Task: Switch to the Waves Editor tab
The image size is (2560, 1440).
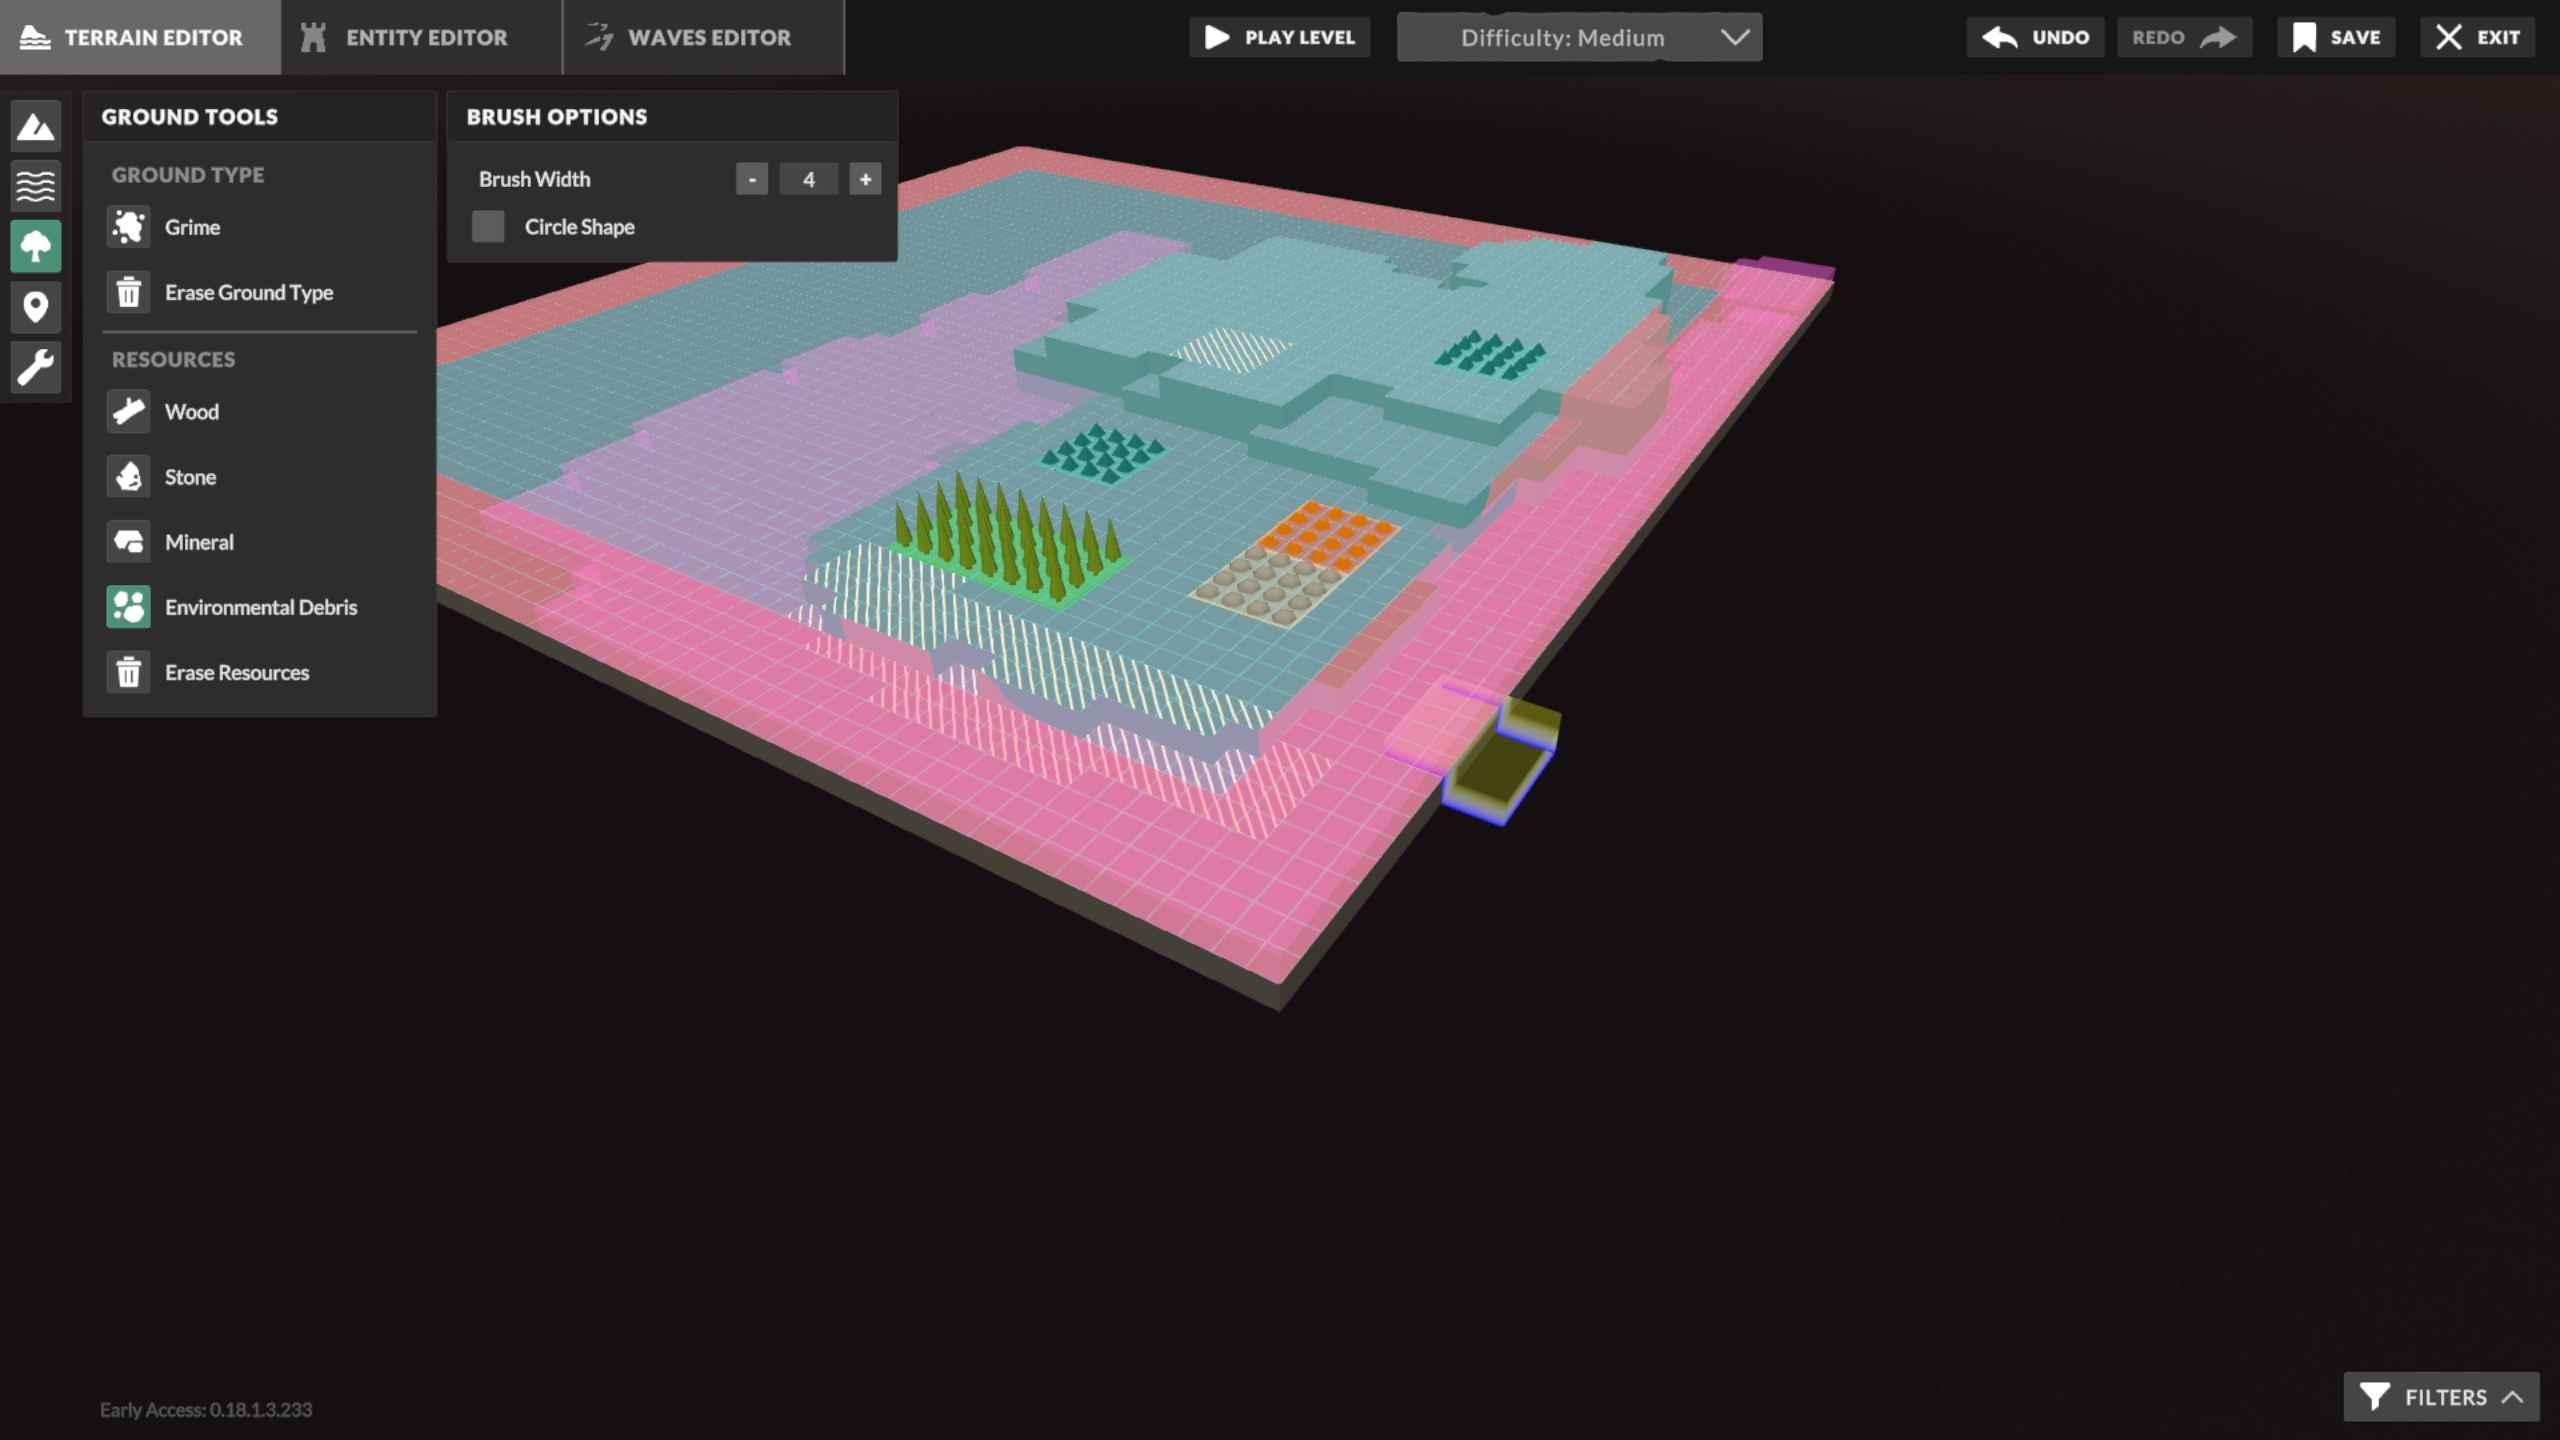Action: pyautogui.click(x=704, y=37)
